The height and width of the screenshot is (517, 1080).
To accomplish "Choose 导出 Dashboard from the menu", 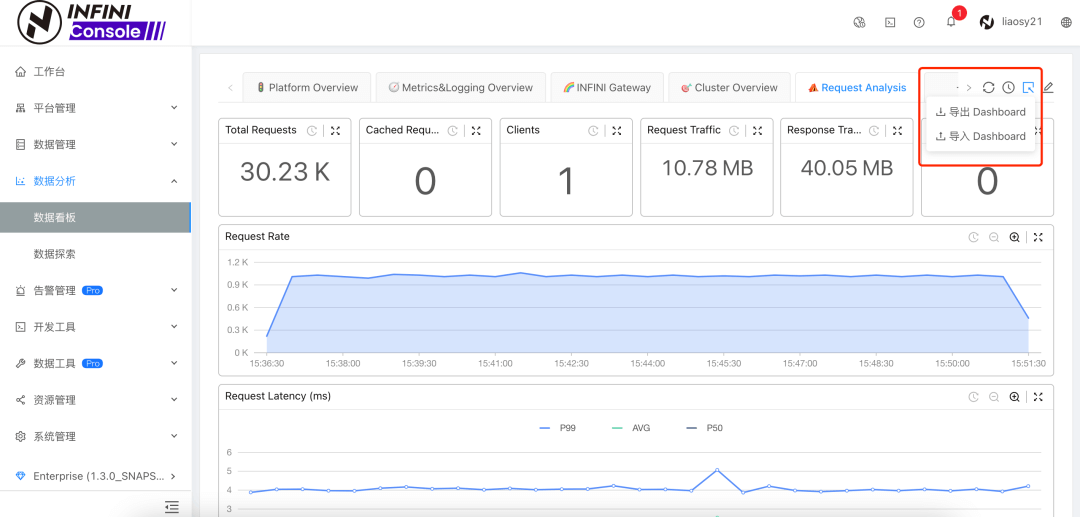I will [x=981, y=112].
